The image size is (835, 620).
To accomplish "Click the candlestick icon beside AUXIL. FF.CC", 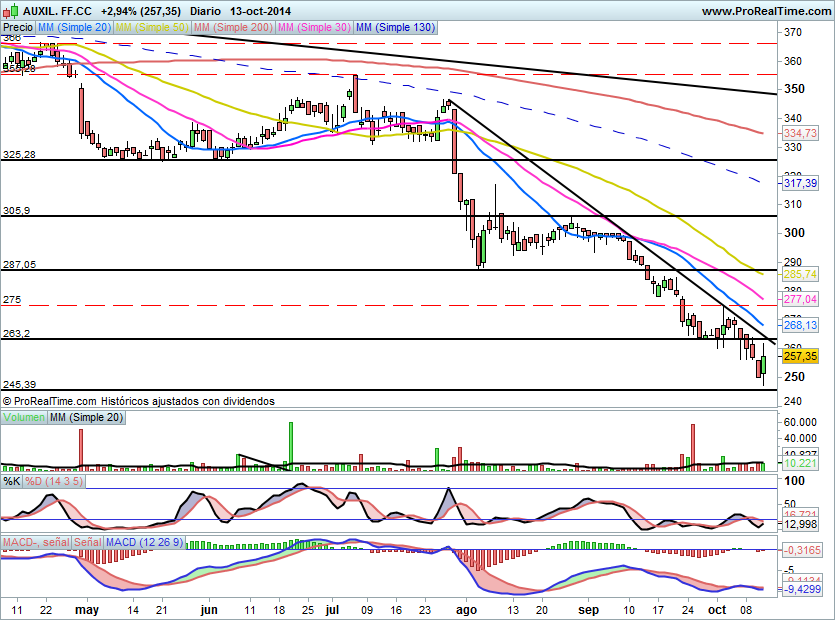I will (x=10, y=11).
